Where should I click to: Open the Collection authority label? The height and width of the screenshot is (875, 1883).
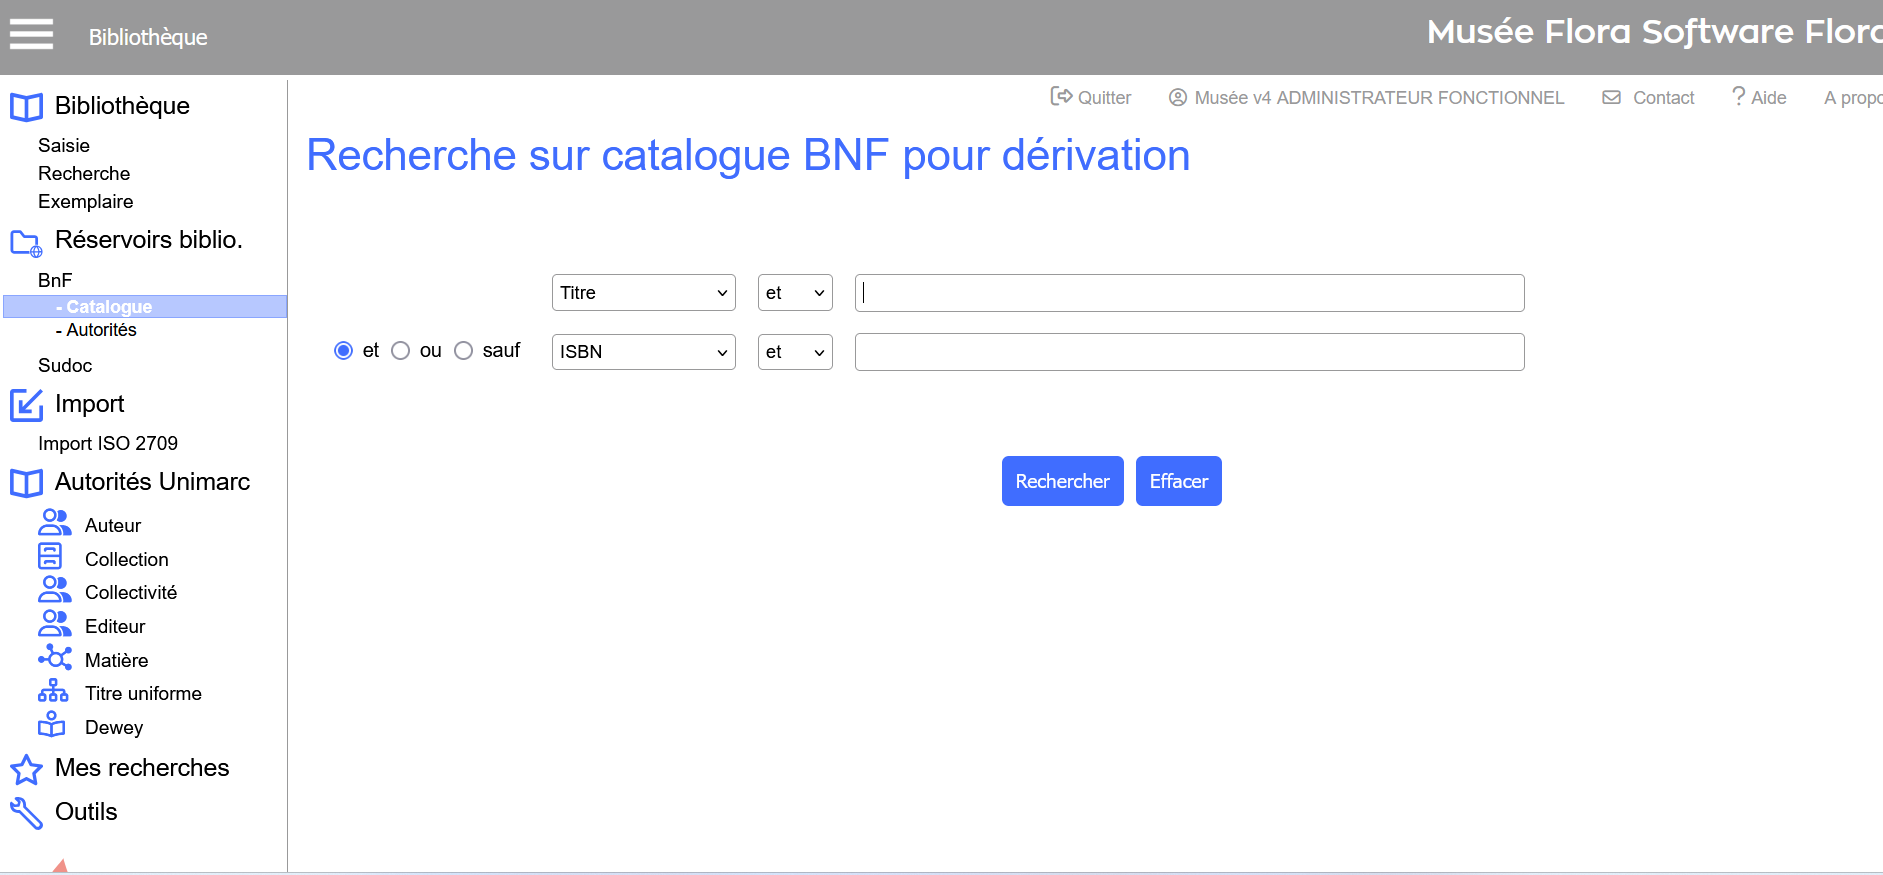127,560
